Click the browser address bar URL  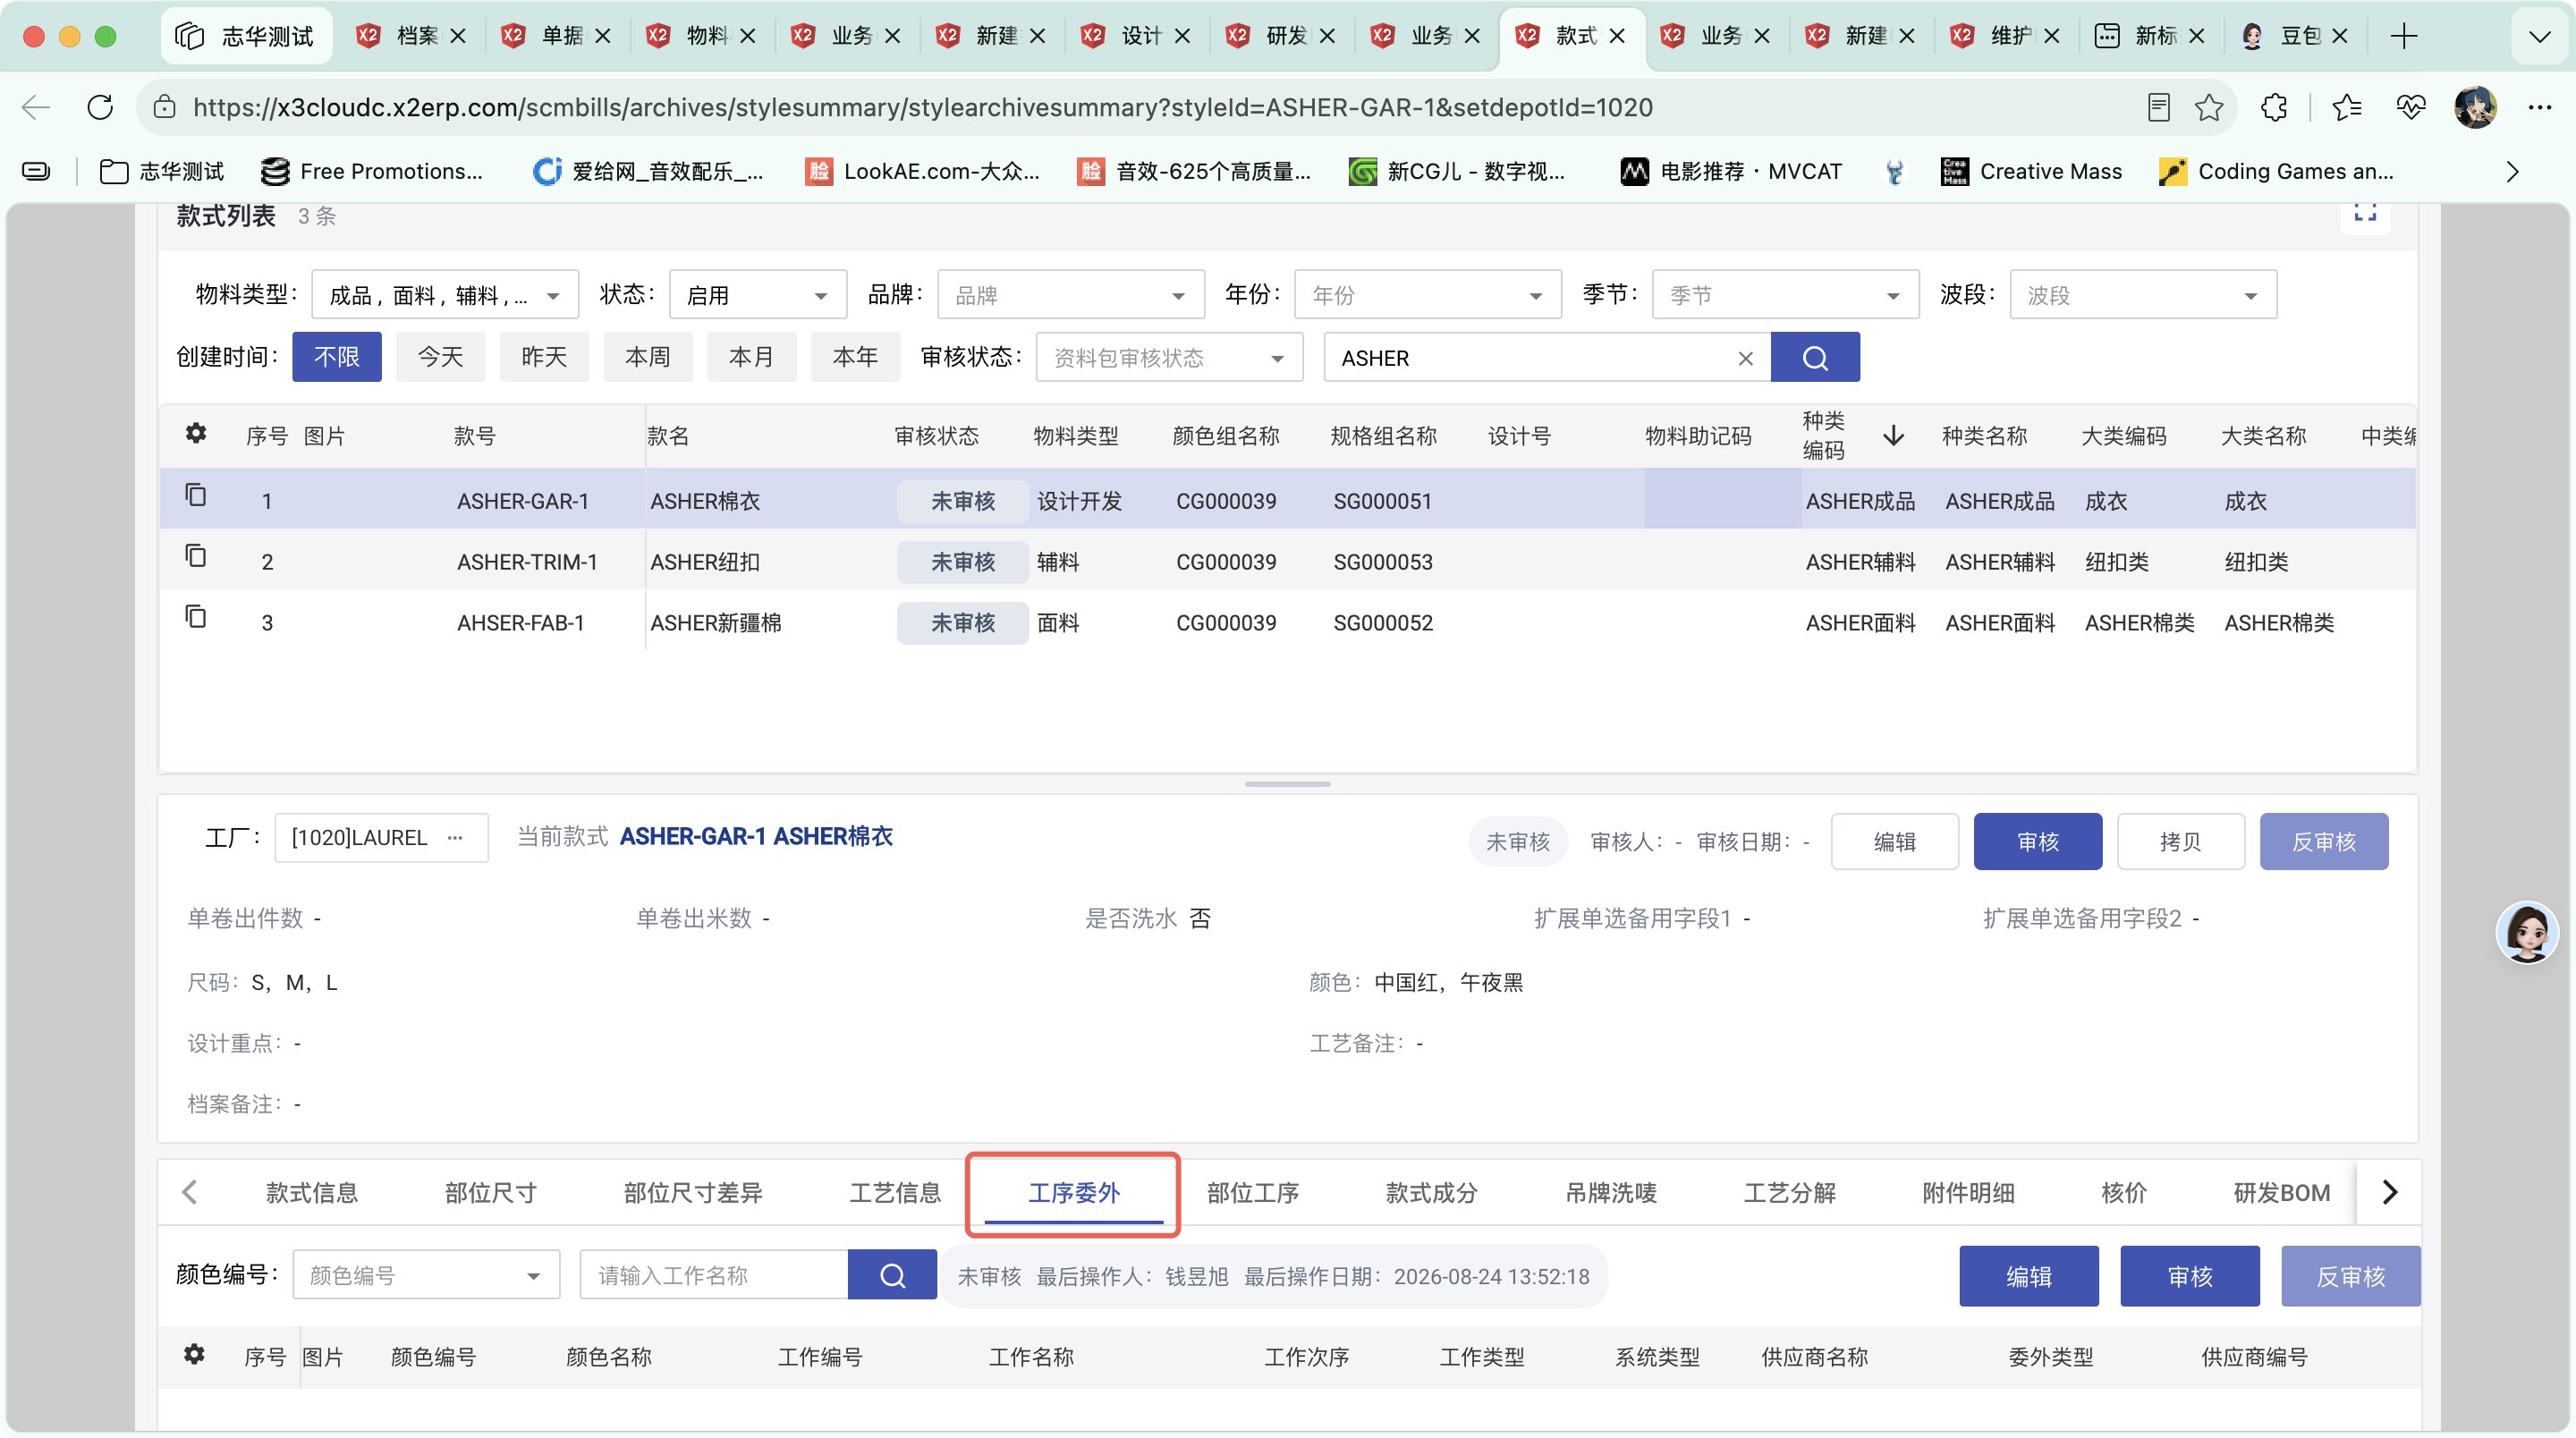[922, 107]
